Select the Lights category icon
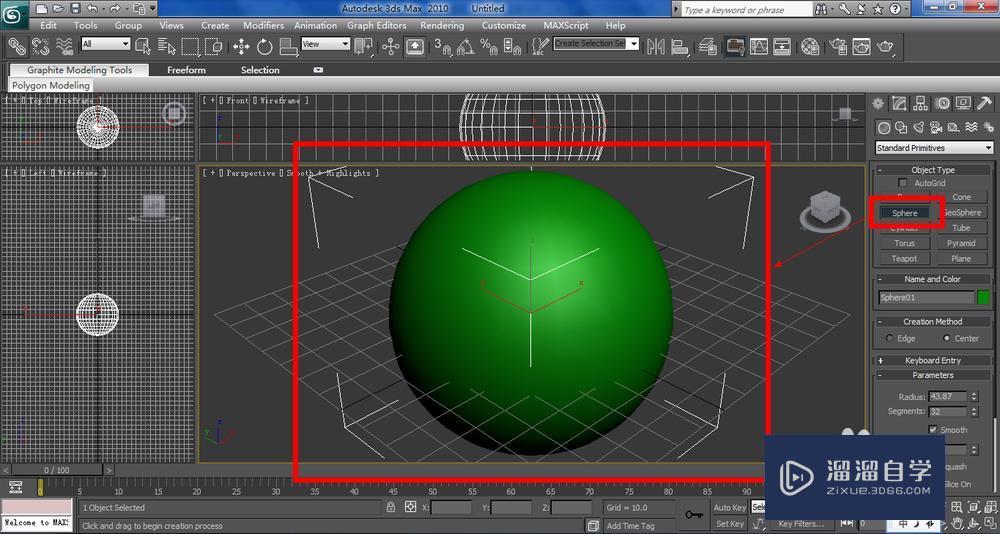 tap(918, 128)
